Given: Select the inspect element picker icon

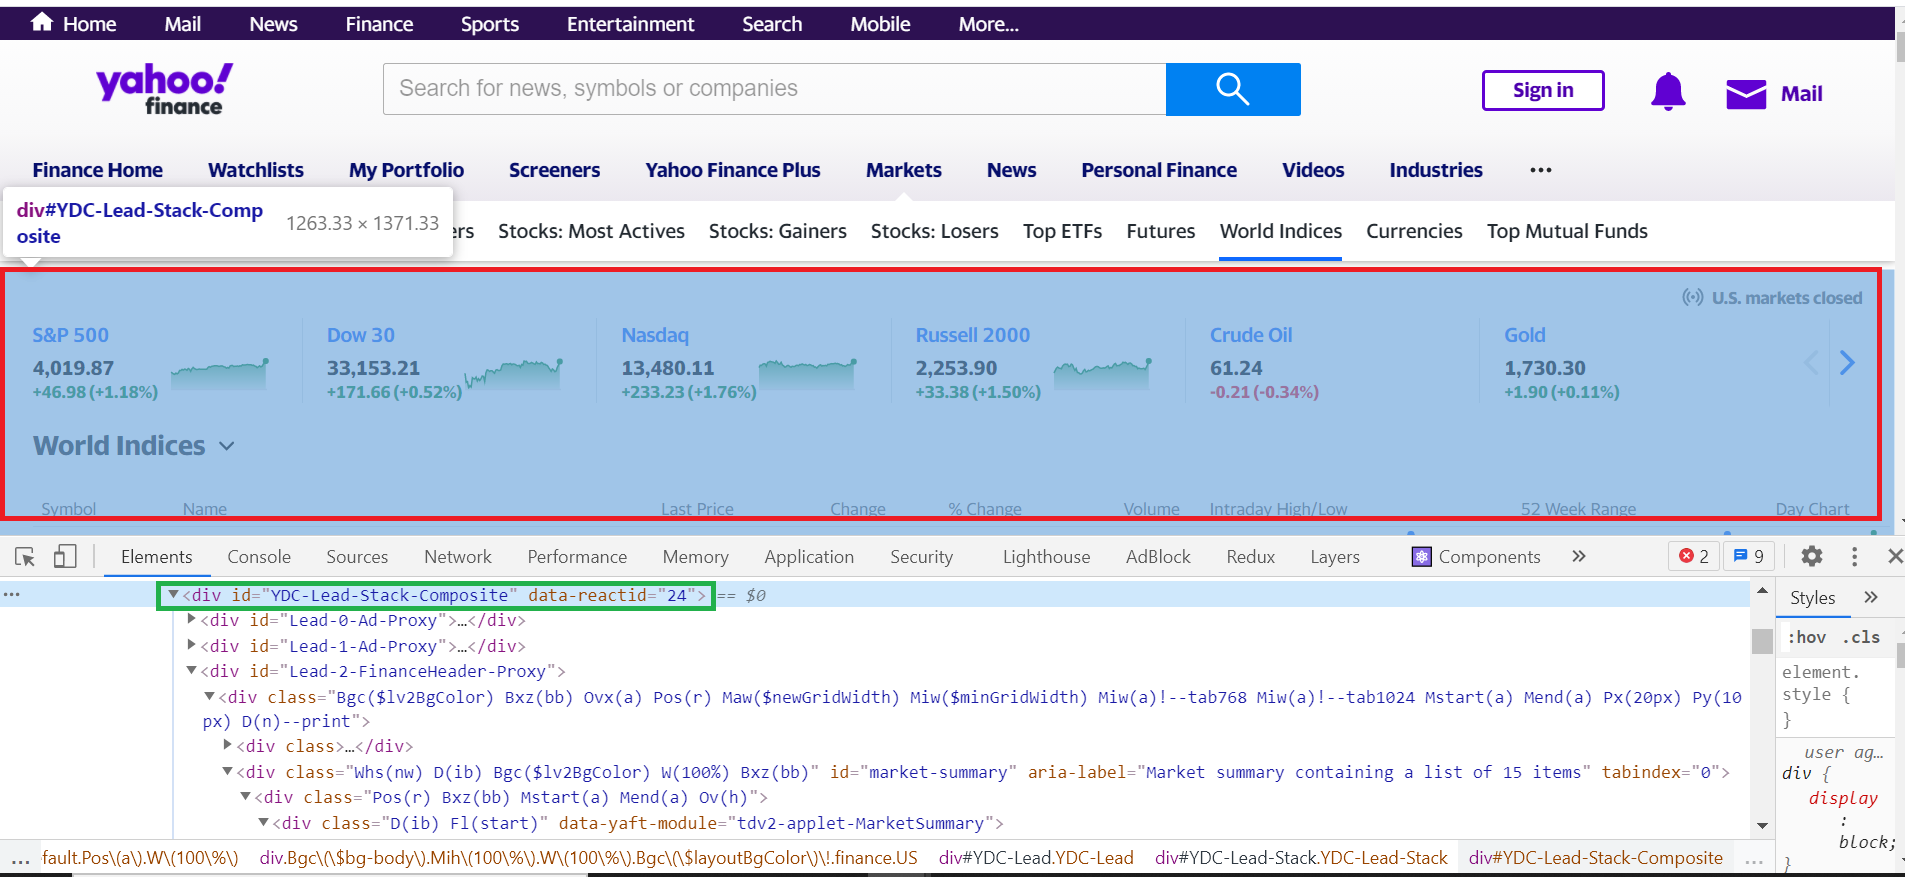Looking at the screenshot, I should point(25,557).
